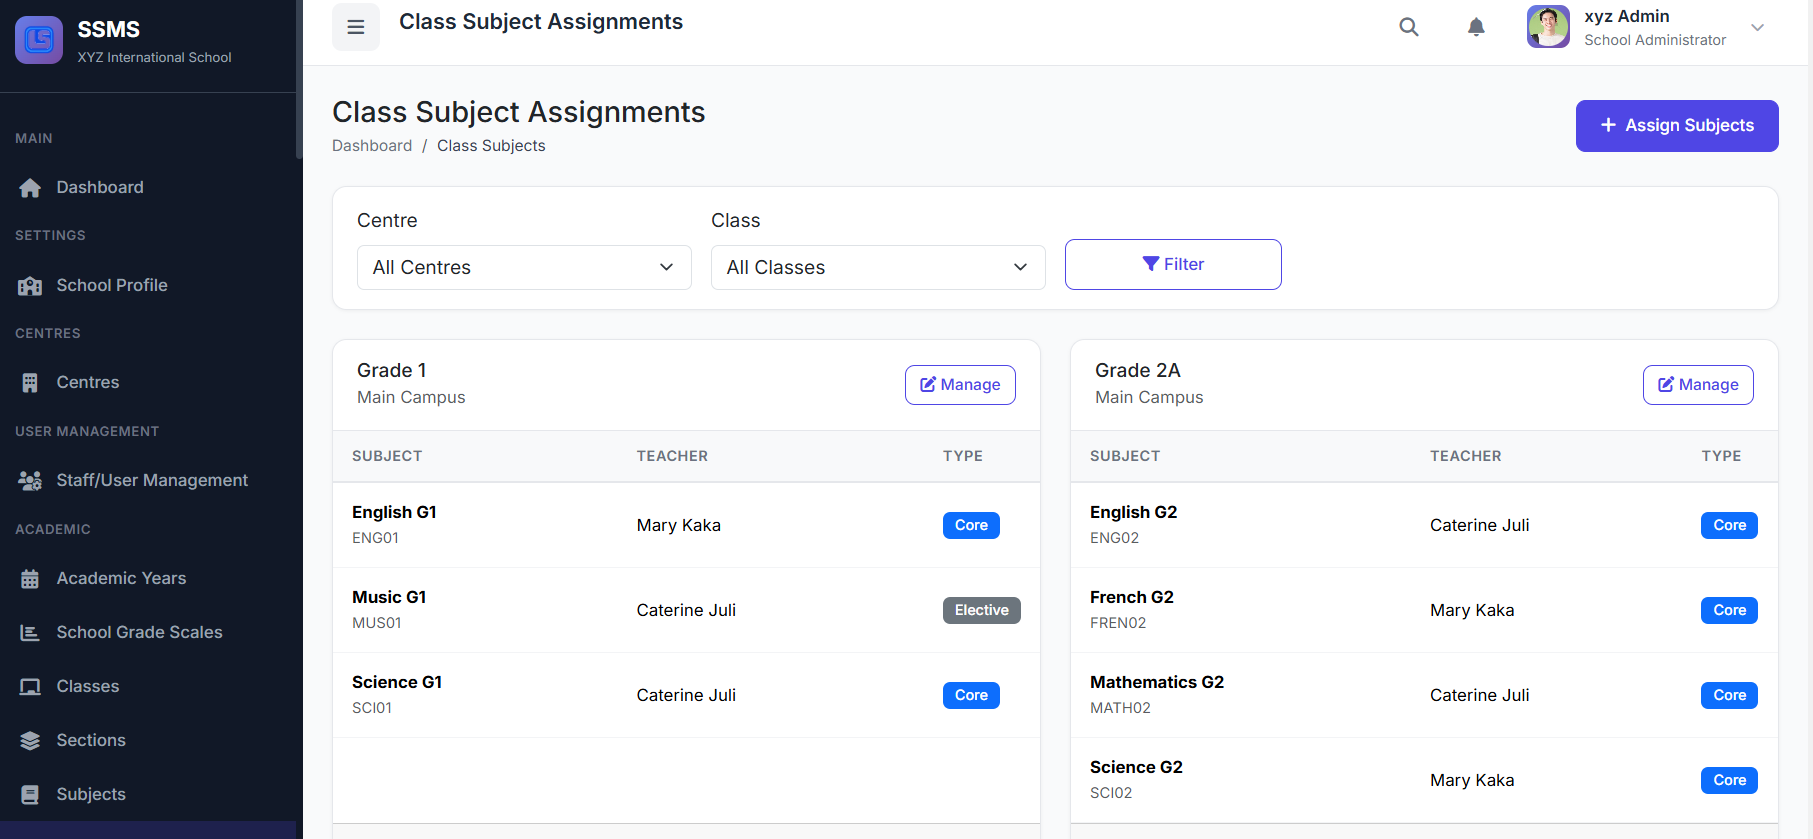Click the Core badge for Science G1
Image resolution: width=1813 pixels, height=839 pixels.
[971, 695]
